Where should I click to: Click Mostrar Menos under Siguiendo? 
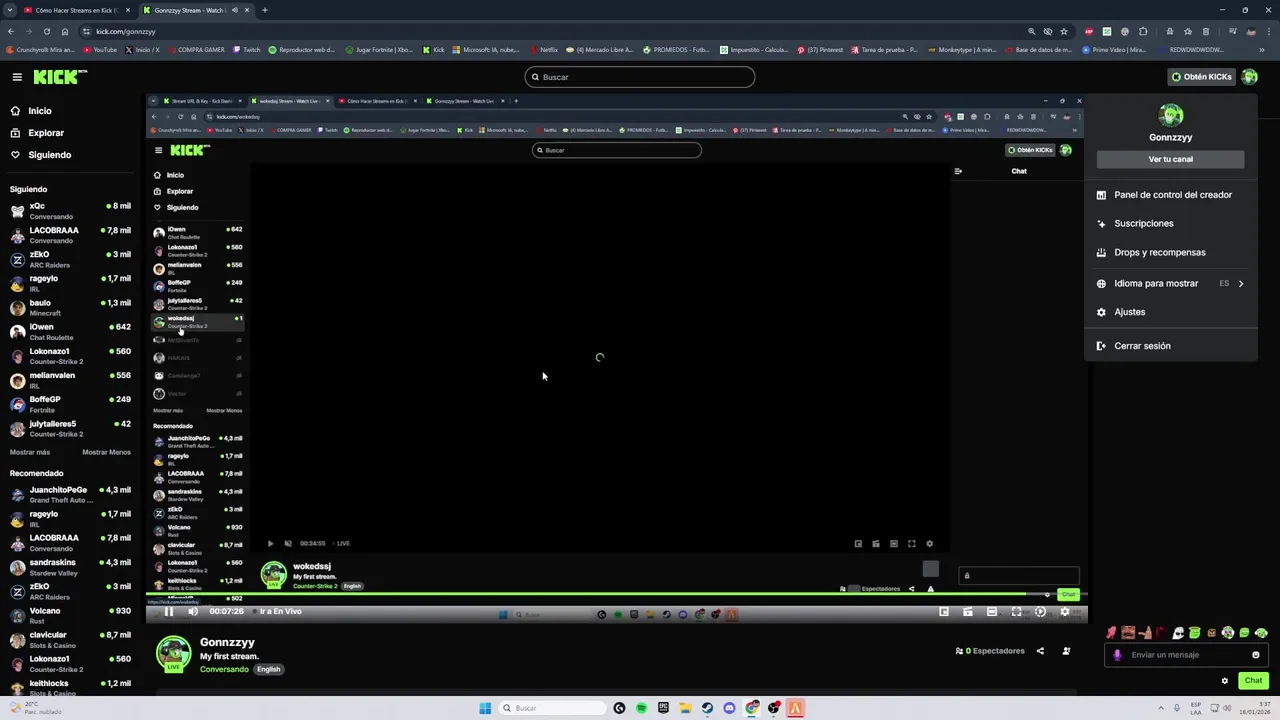[106, 452]
